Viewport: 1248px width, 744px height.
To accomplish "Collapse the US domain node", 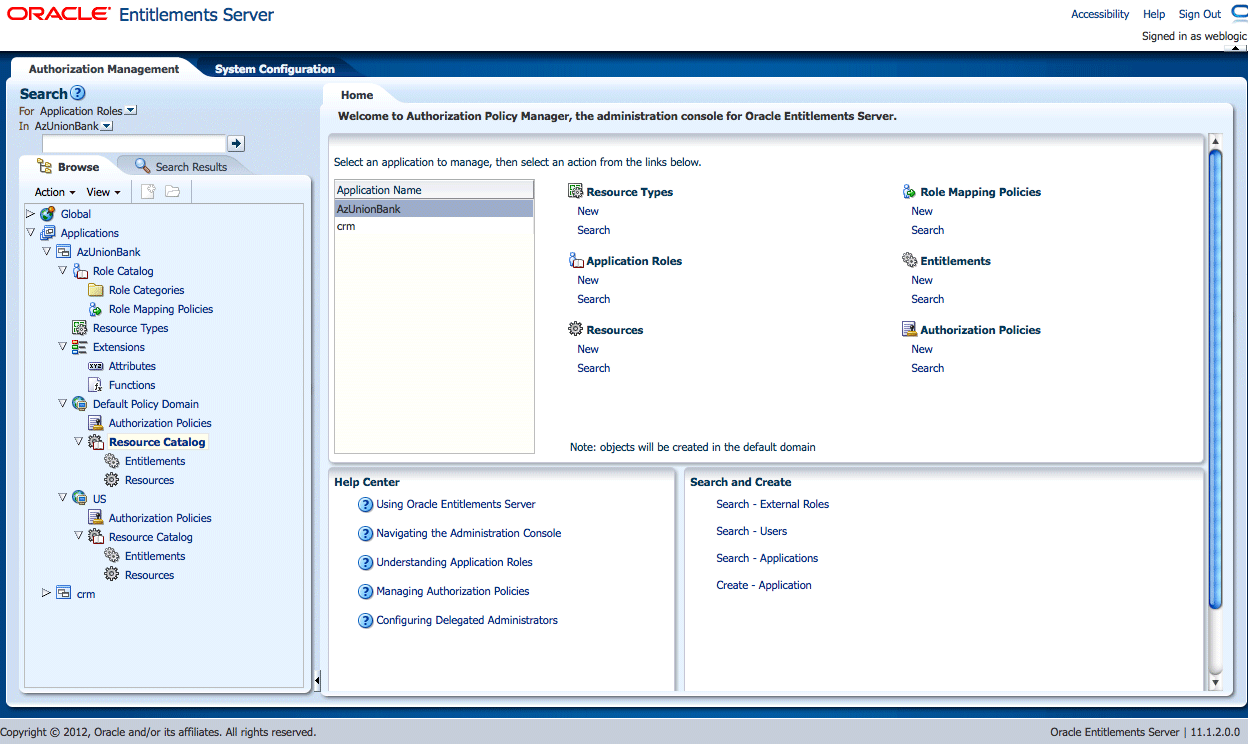I will (x=63, y=499).
